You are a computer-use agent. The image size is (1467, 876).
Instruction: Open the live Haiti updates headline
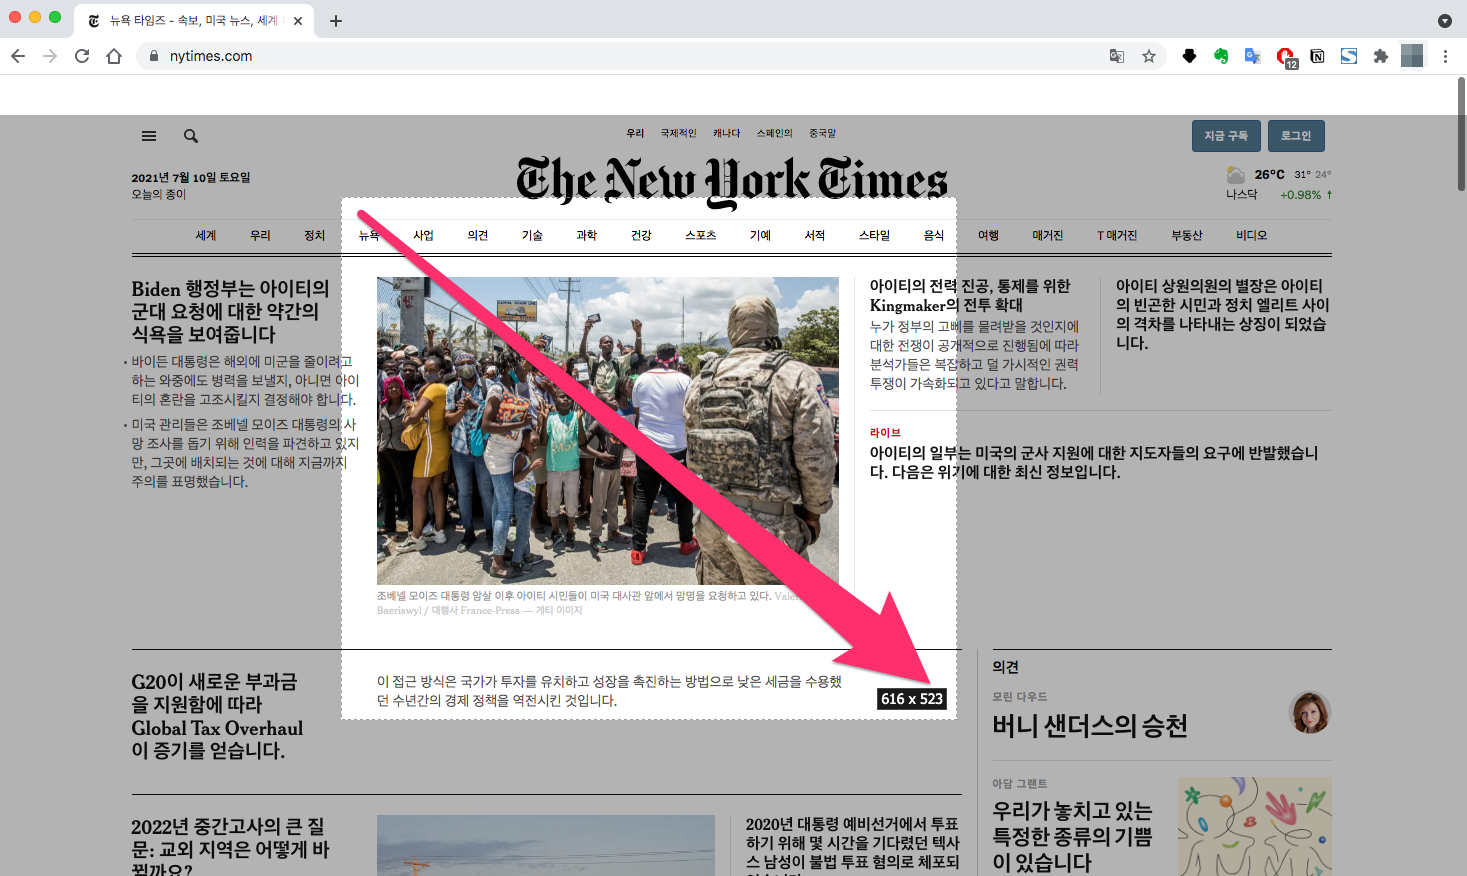click(1094, 462)
